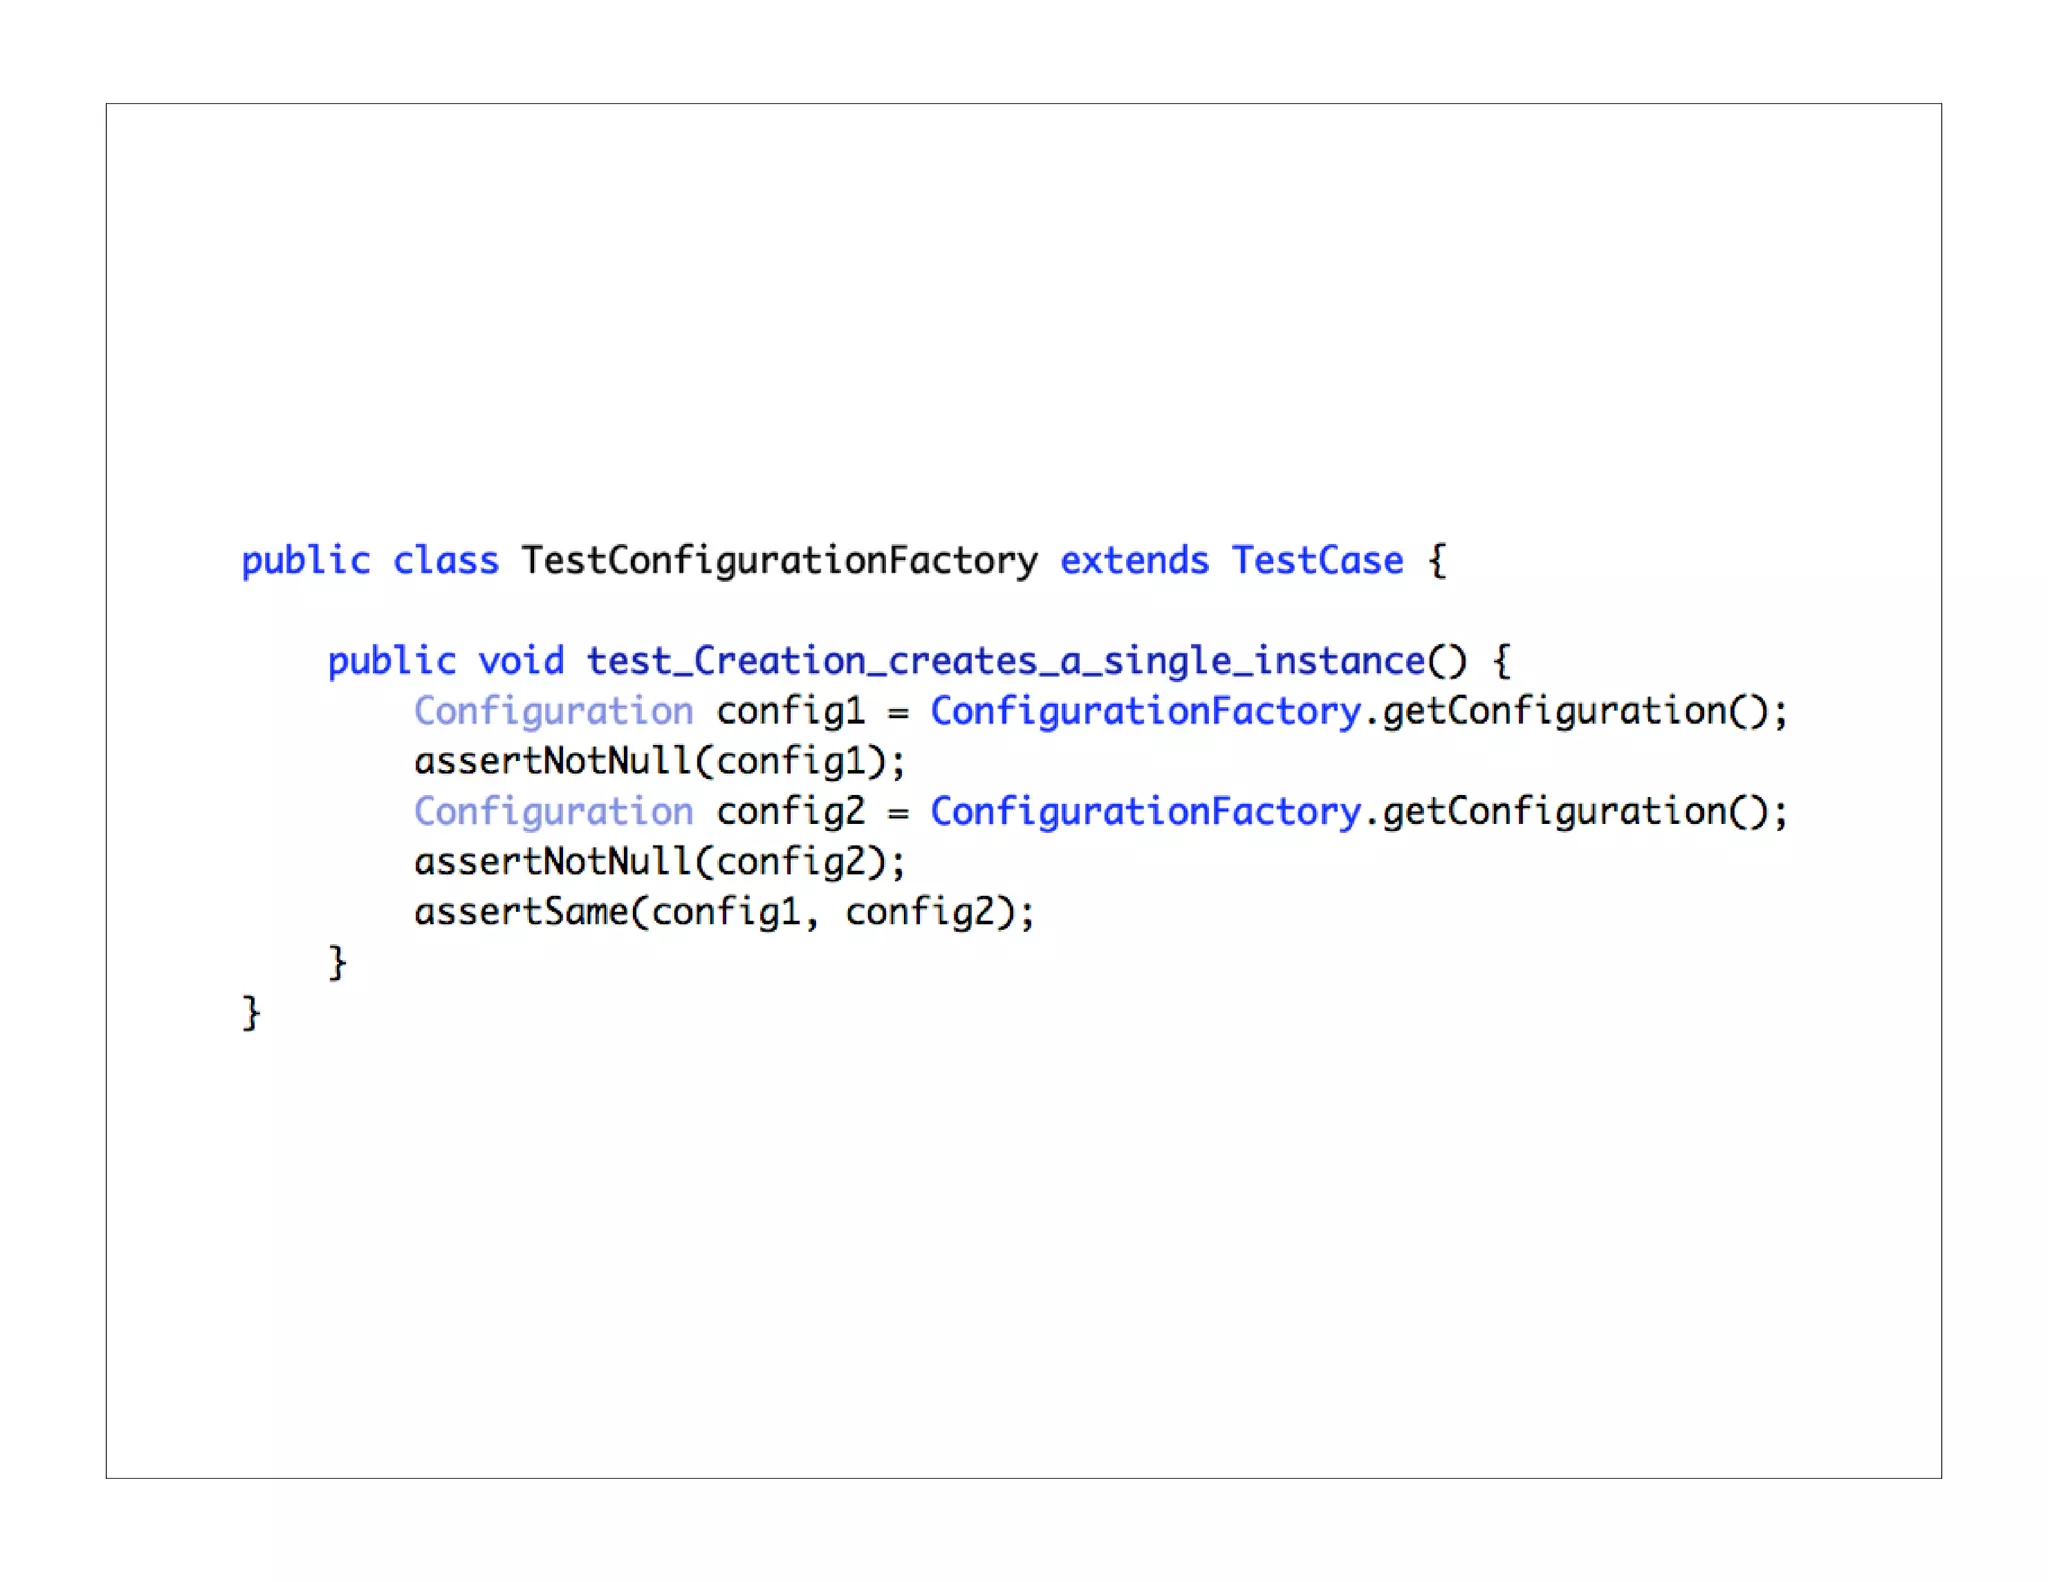Image resolution: width=2048 pixels, height=1582 pixels.
Task: Click Configuration type on config2 line
Action: (x=553, y=812)
